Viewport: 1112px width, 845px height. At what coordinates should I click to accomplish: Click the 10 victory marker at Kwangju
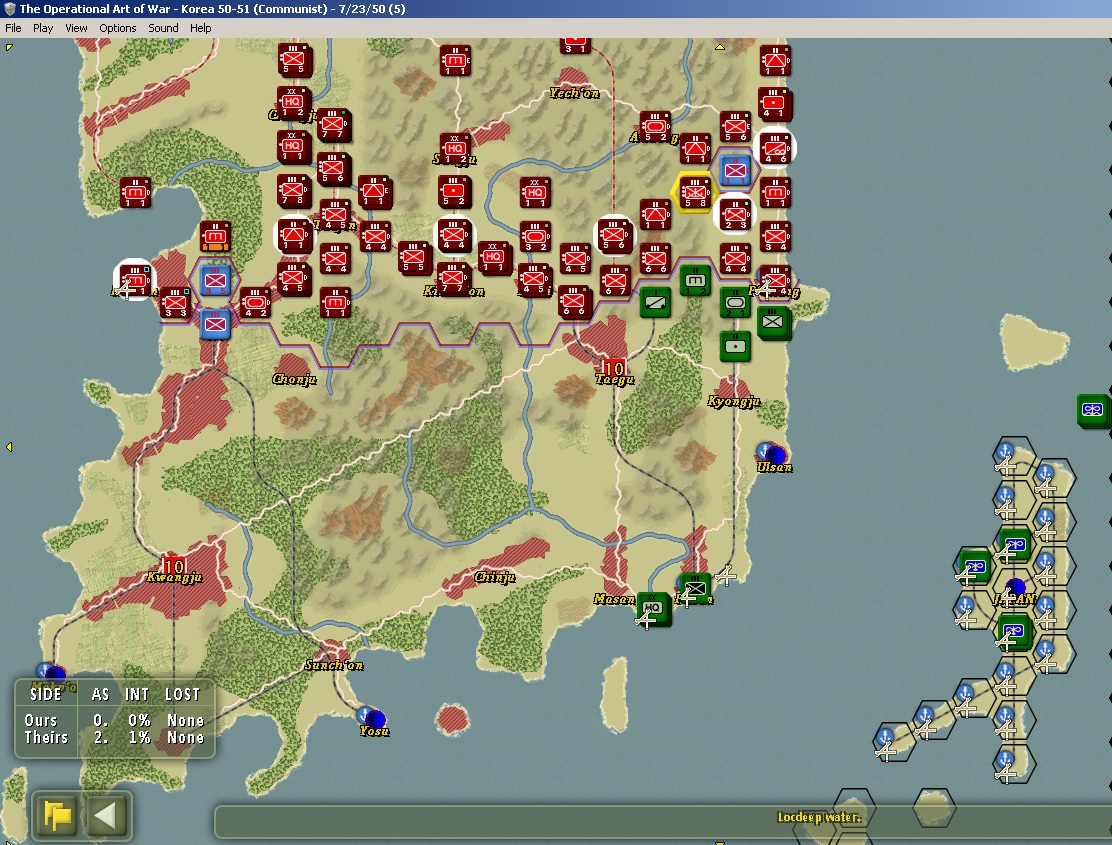click(173, 565)
